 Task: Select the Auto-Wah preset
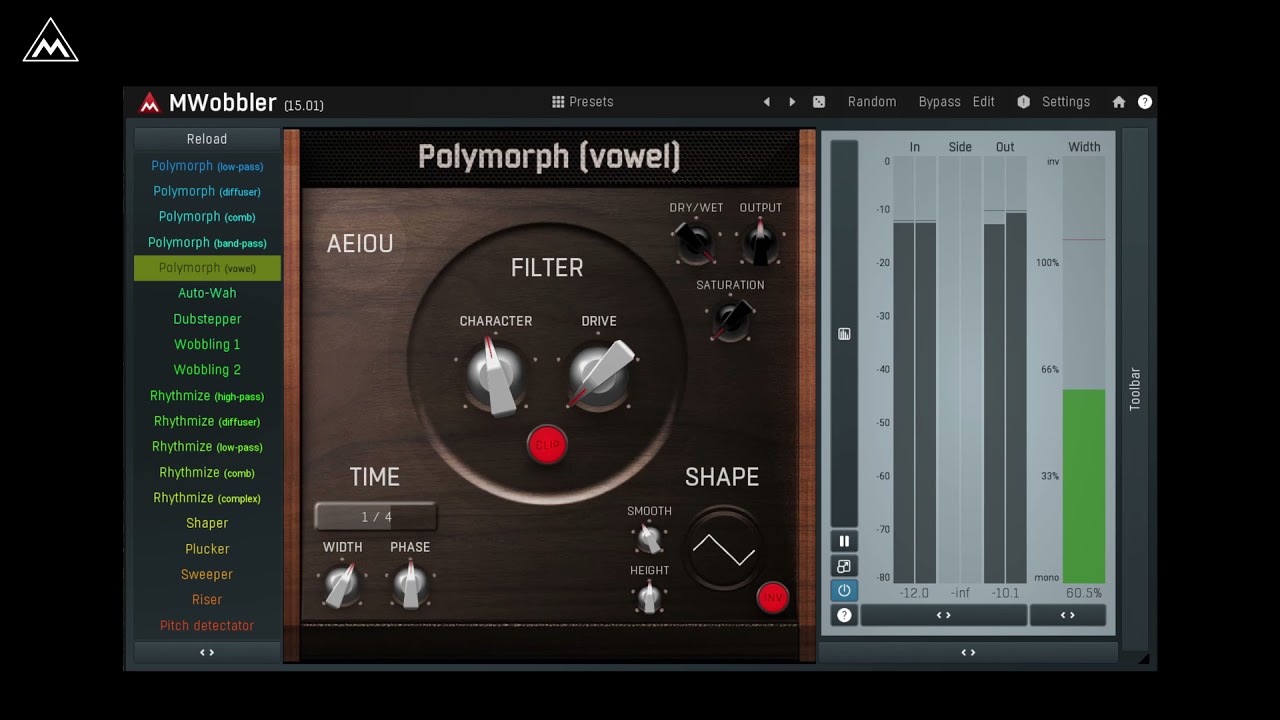207,293
